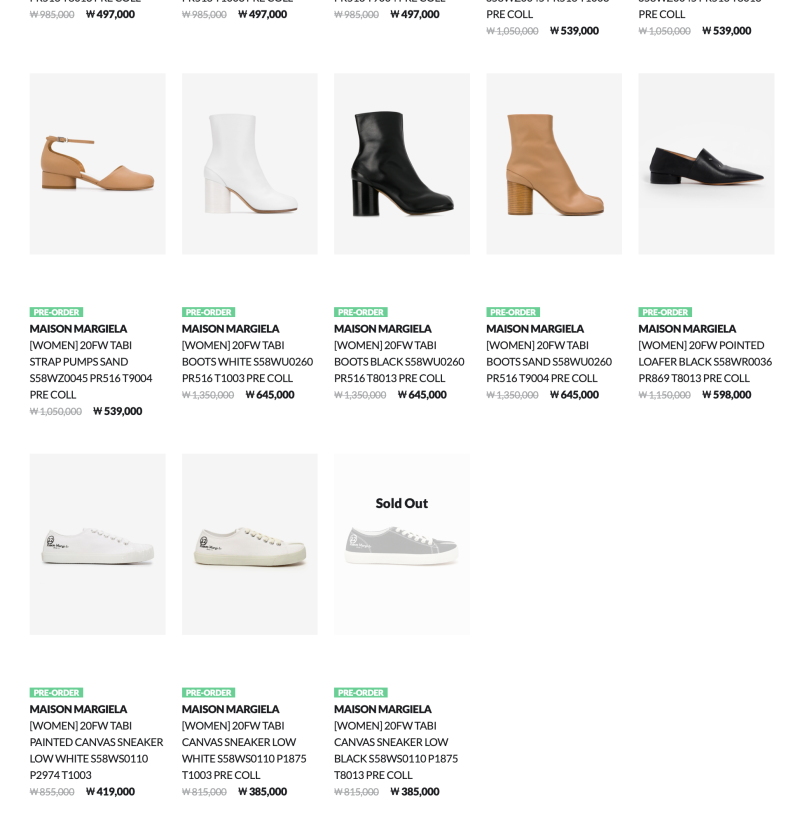Image resolution: width=800 pixels, height=821 pixels.
Task: Open the sand Tabi boots product image
Action: click(554, 164)
